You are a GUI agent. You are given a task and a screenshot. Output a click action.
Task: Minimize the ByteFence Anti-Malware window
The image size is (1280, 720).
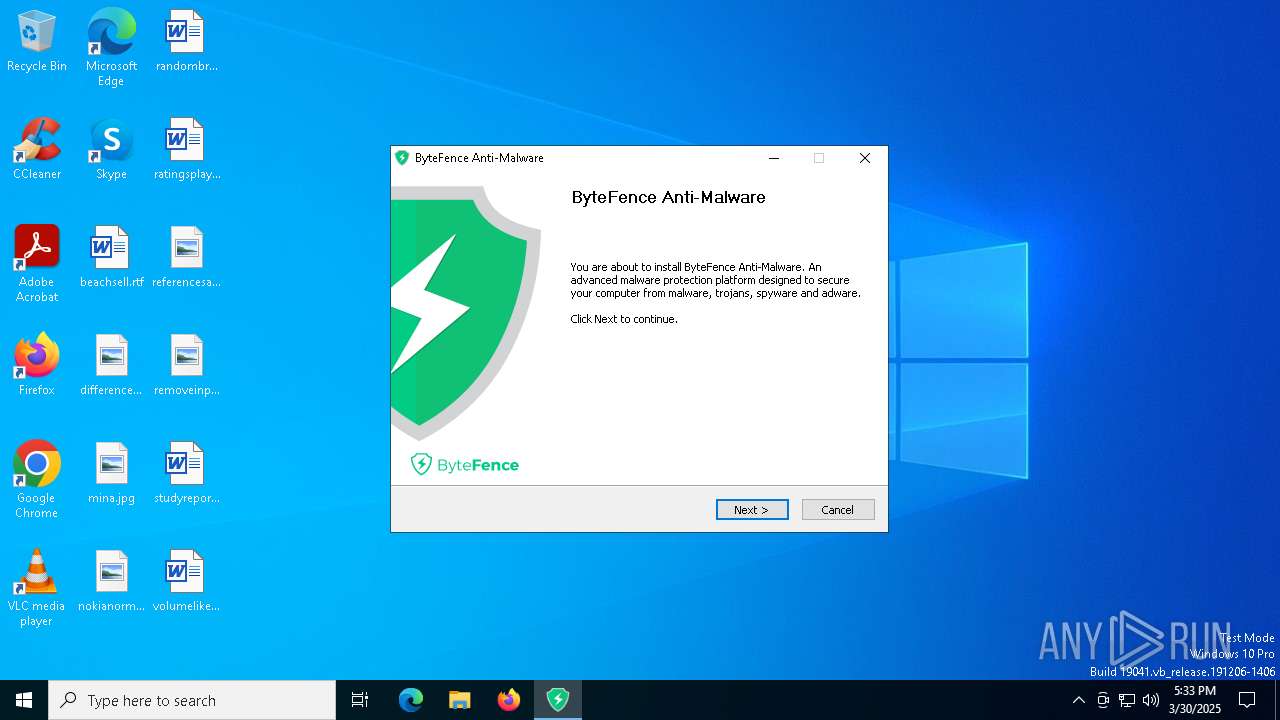(x=773, y=158)
